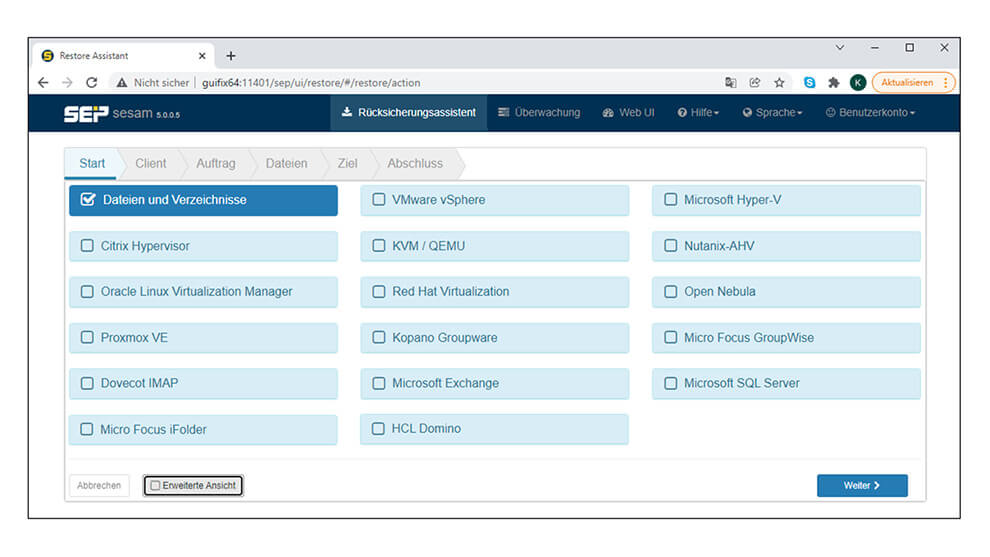990x557 pixels.
Task: Go back with the browser back arrow
Action: tap(43, 83)
